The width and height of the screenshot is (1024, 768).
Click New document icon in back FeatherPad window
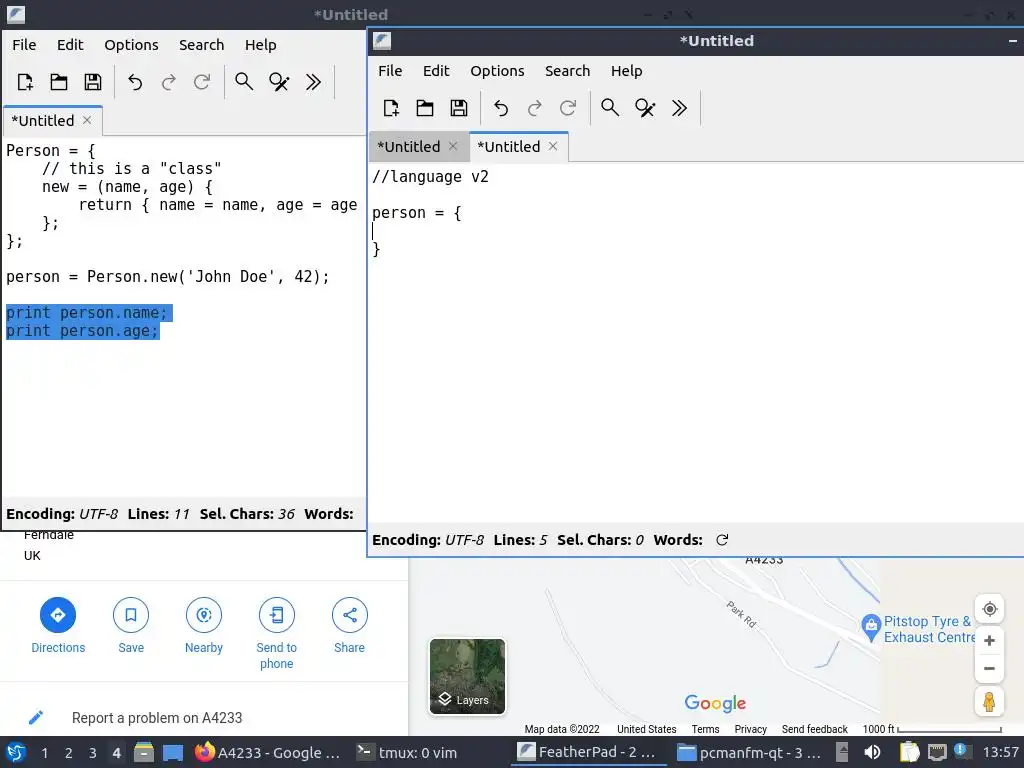pyautogui.click(x=25, y=82)
